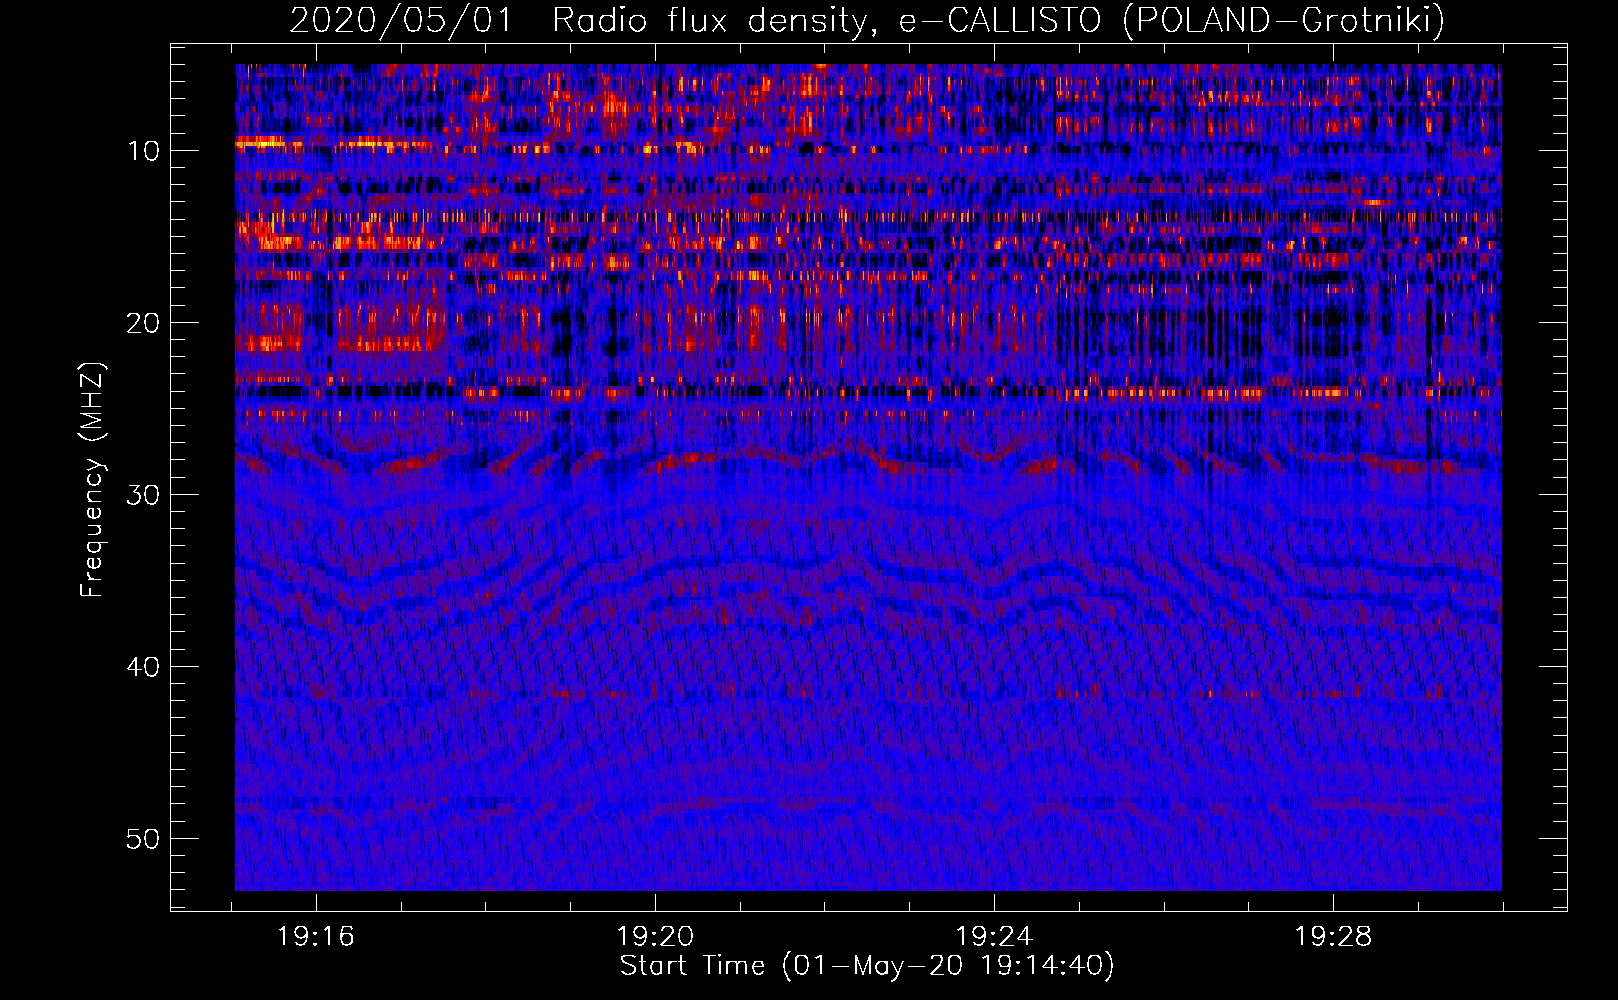This screenshot has height=1000, width=1618.
Task: Click the 19:28 time axis label
Action: pos(1333,937)
